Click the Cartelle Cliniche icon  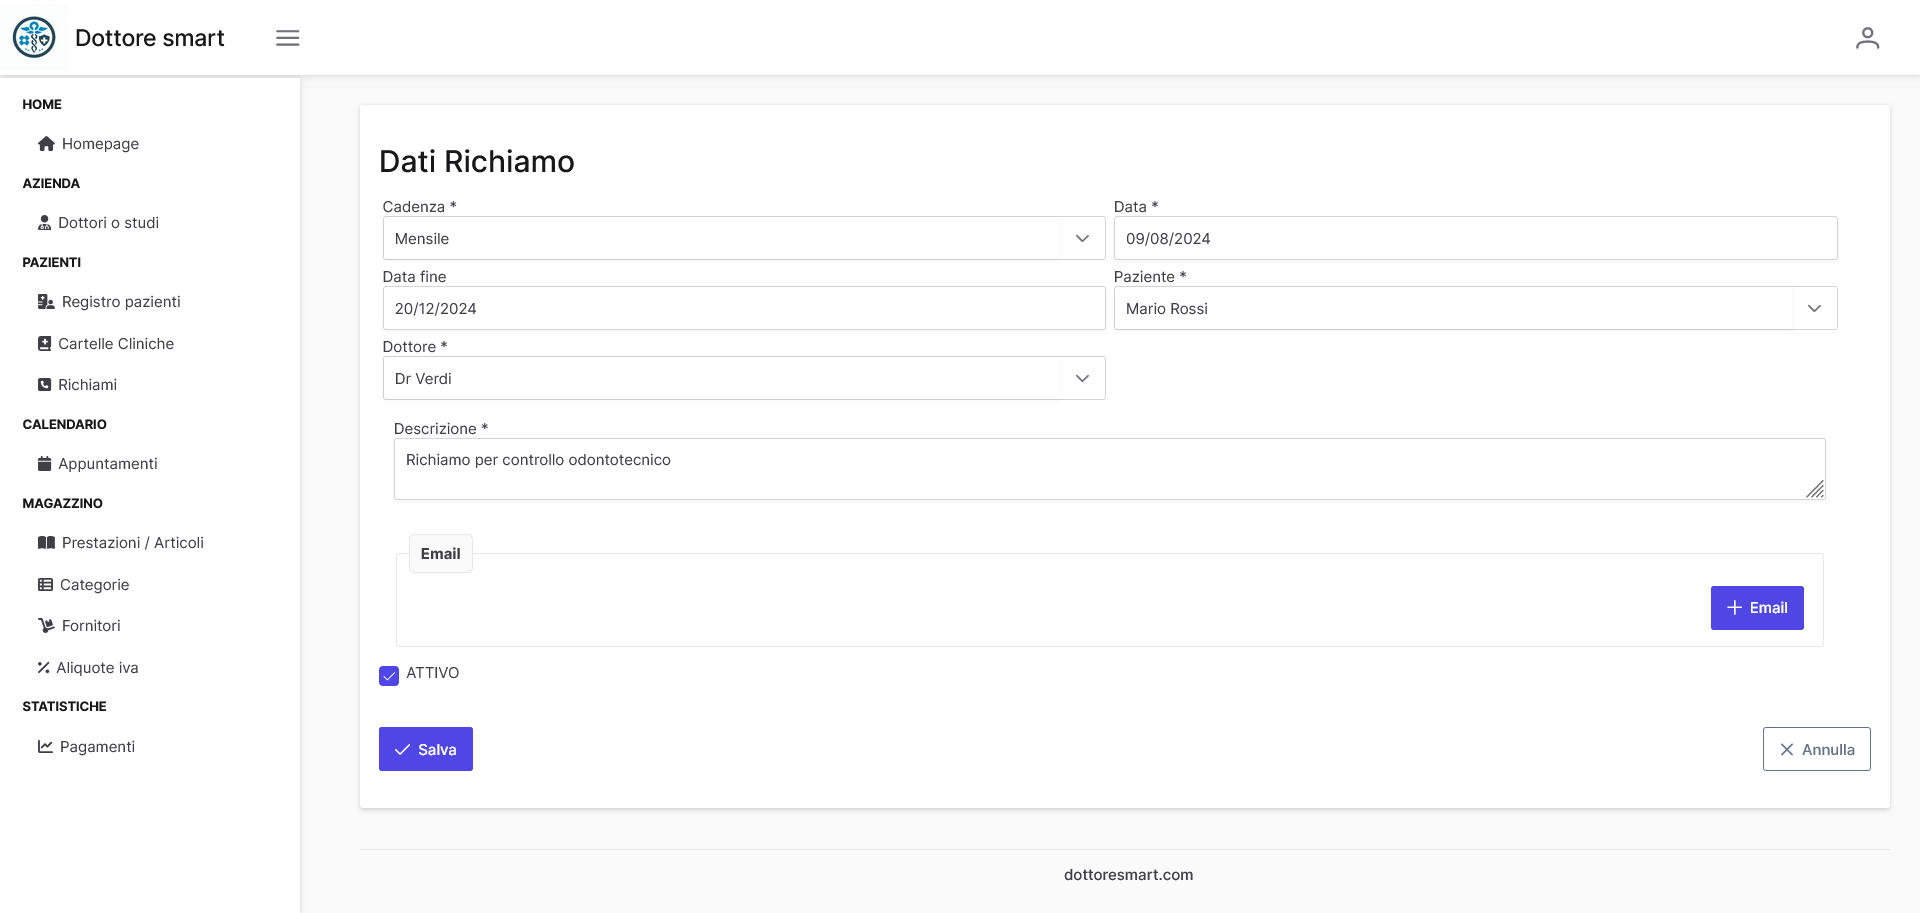pos(44,344)
